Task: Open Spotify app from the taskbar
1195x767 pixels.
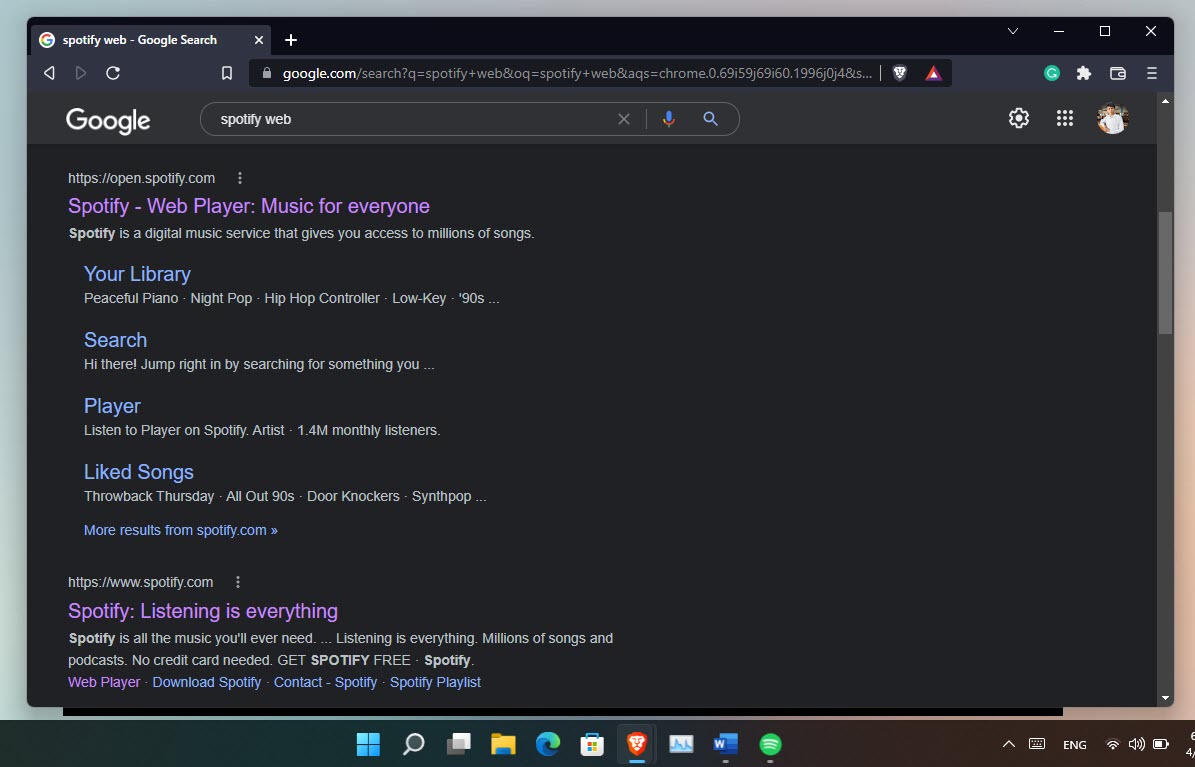Action: [771, 744]
